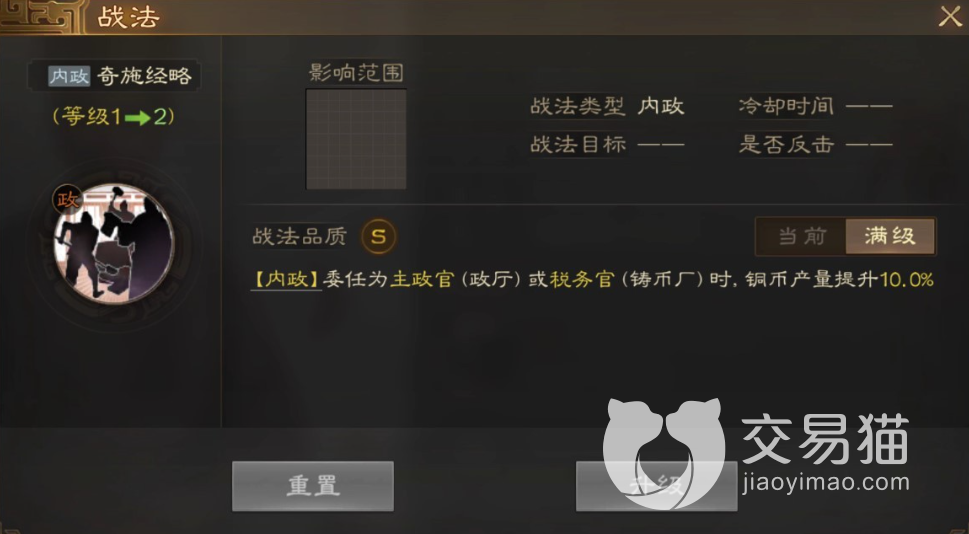Switch view to 满级 level
This screenshot has height=534, width=969.
pos(890,236)
